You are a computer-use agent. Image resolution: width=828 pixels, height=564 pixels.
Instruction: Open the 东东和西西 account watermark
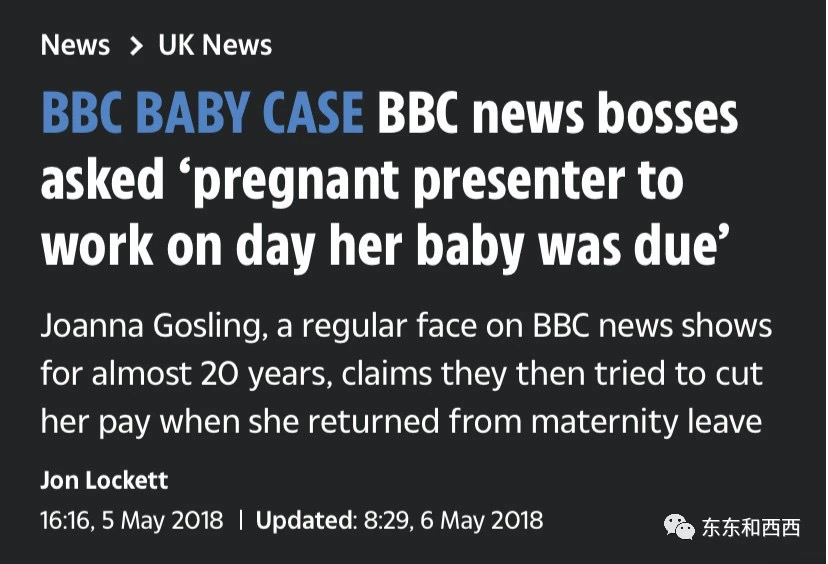pos(751,528)
